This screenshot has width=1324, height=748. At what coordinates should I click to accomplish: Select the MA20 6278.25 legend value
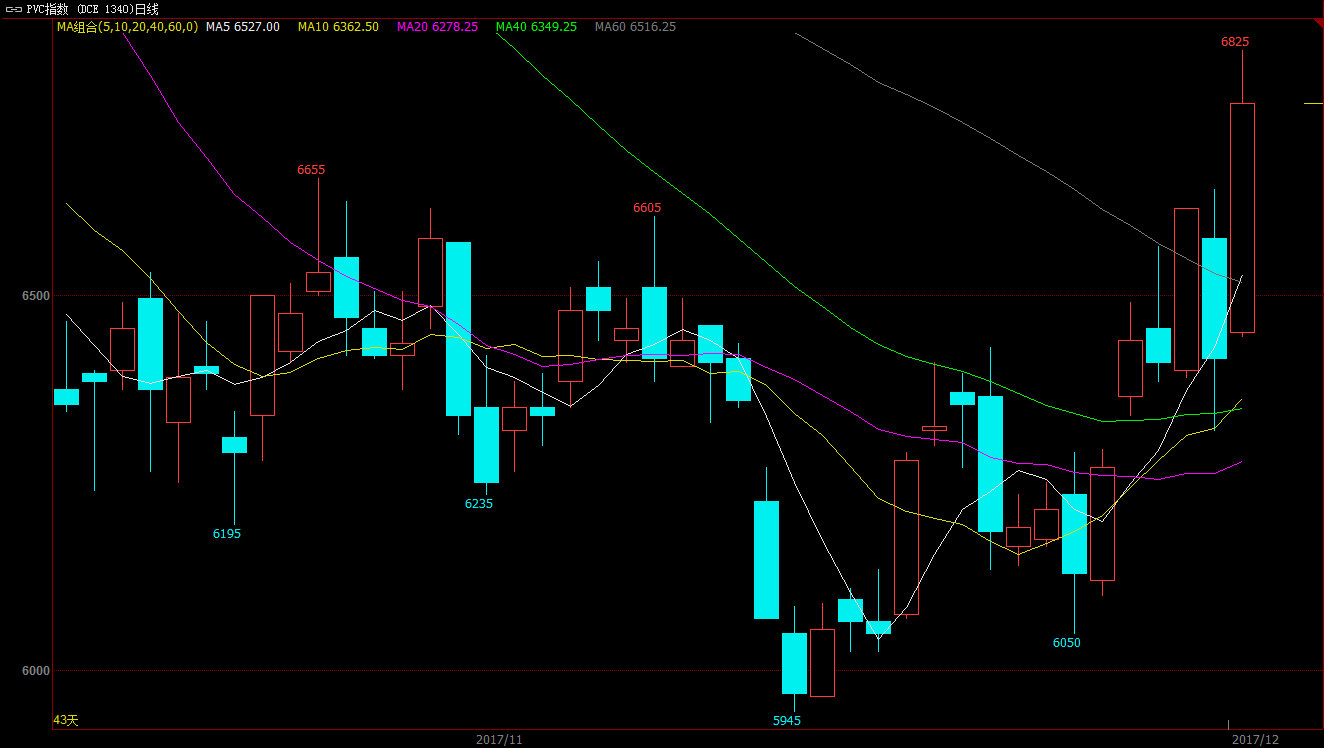click(x=437, y=27)
